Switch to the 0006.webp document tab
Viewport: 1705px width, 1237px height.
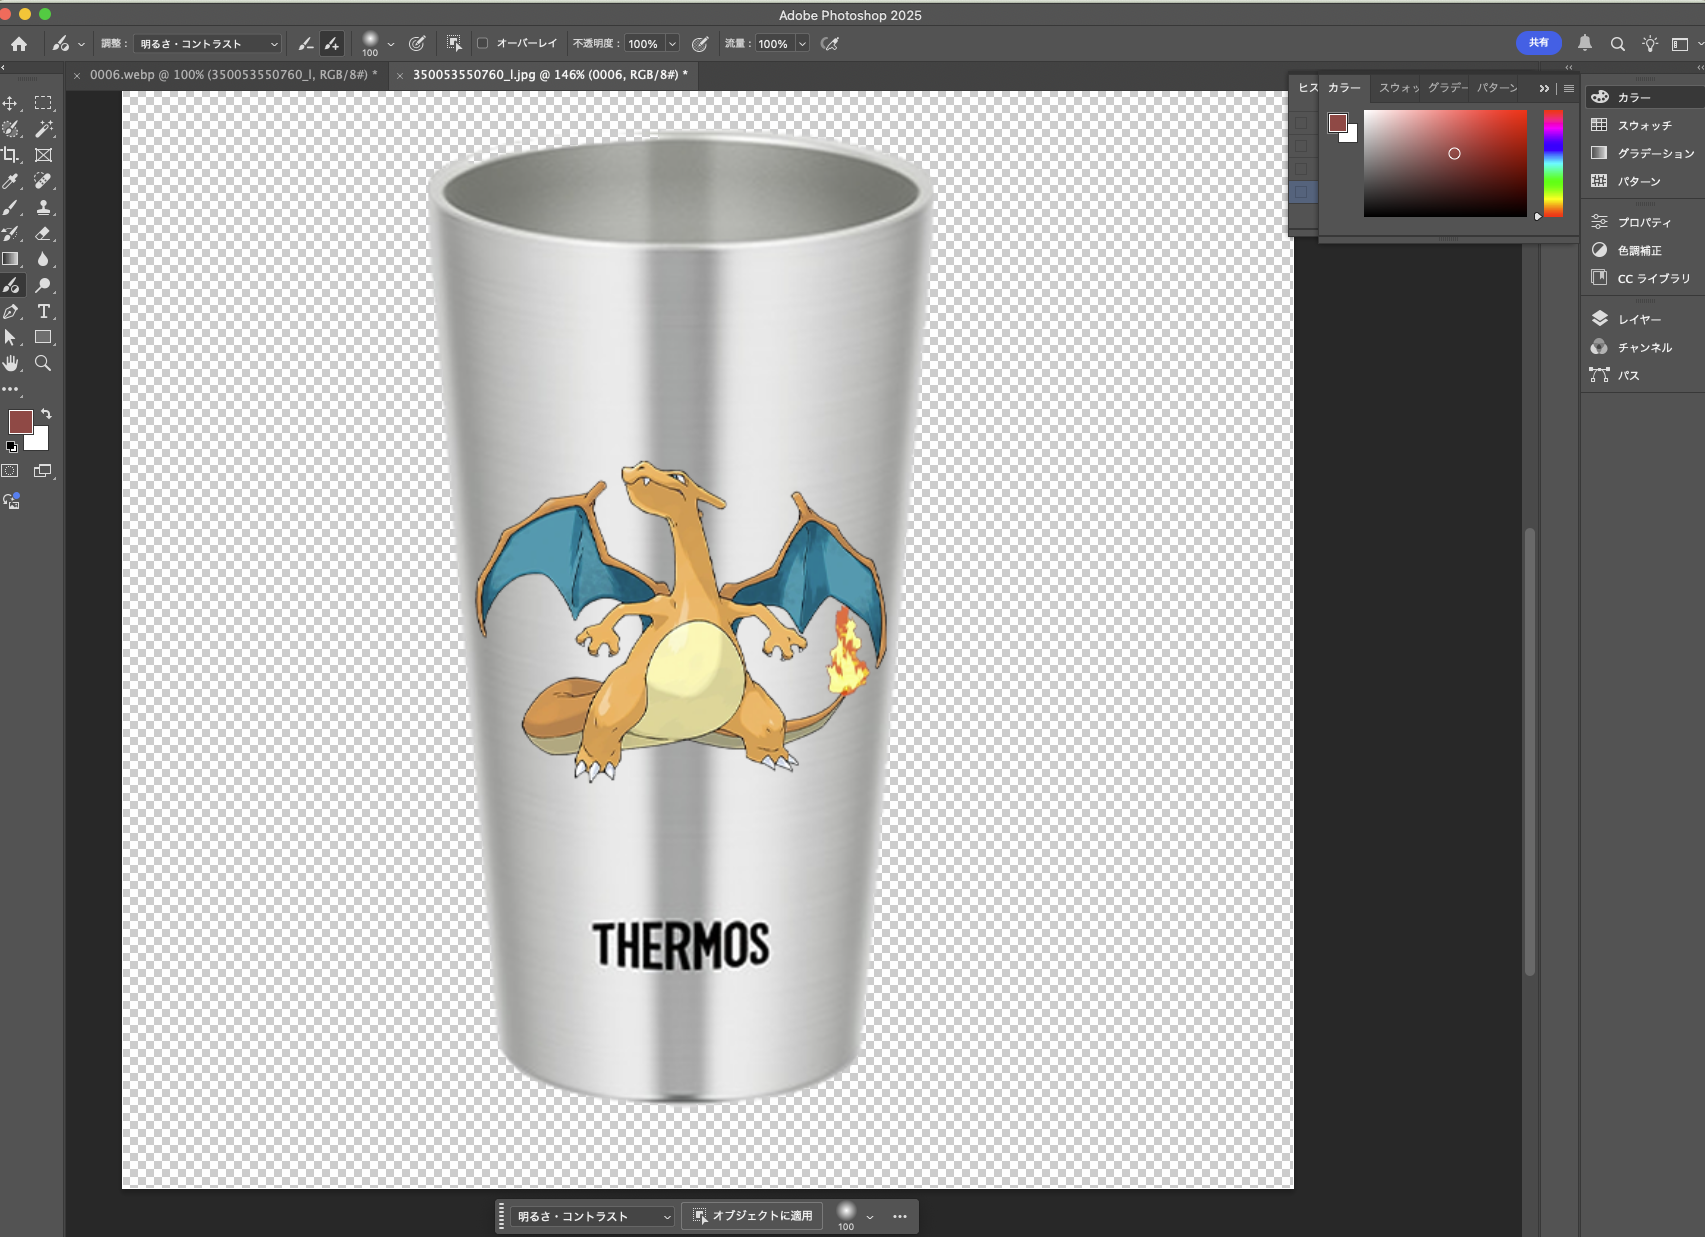[232, 75]
